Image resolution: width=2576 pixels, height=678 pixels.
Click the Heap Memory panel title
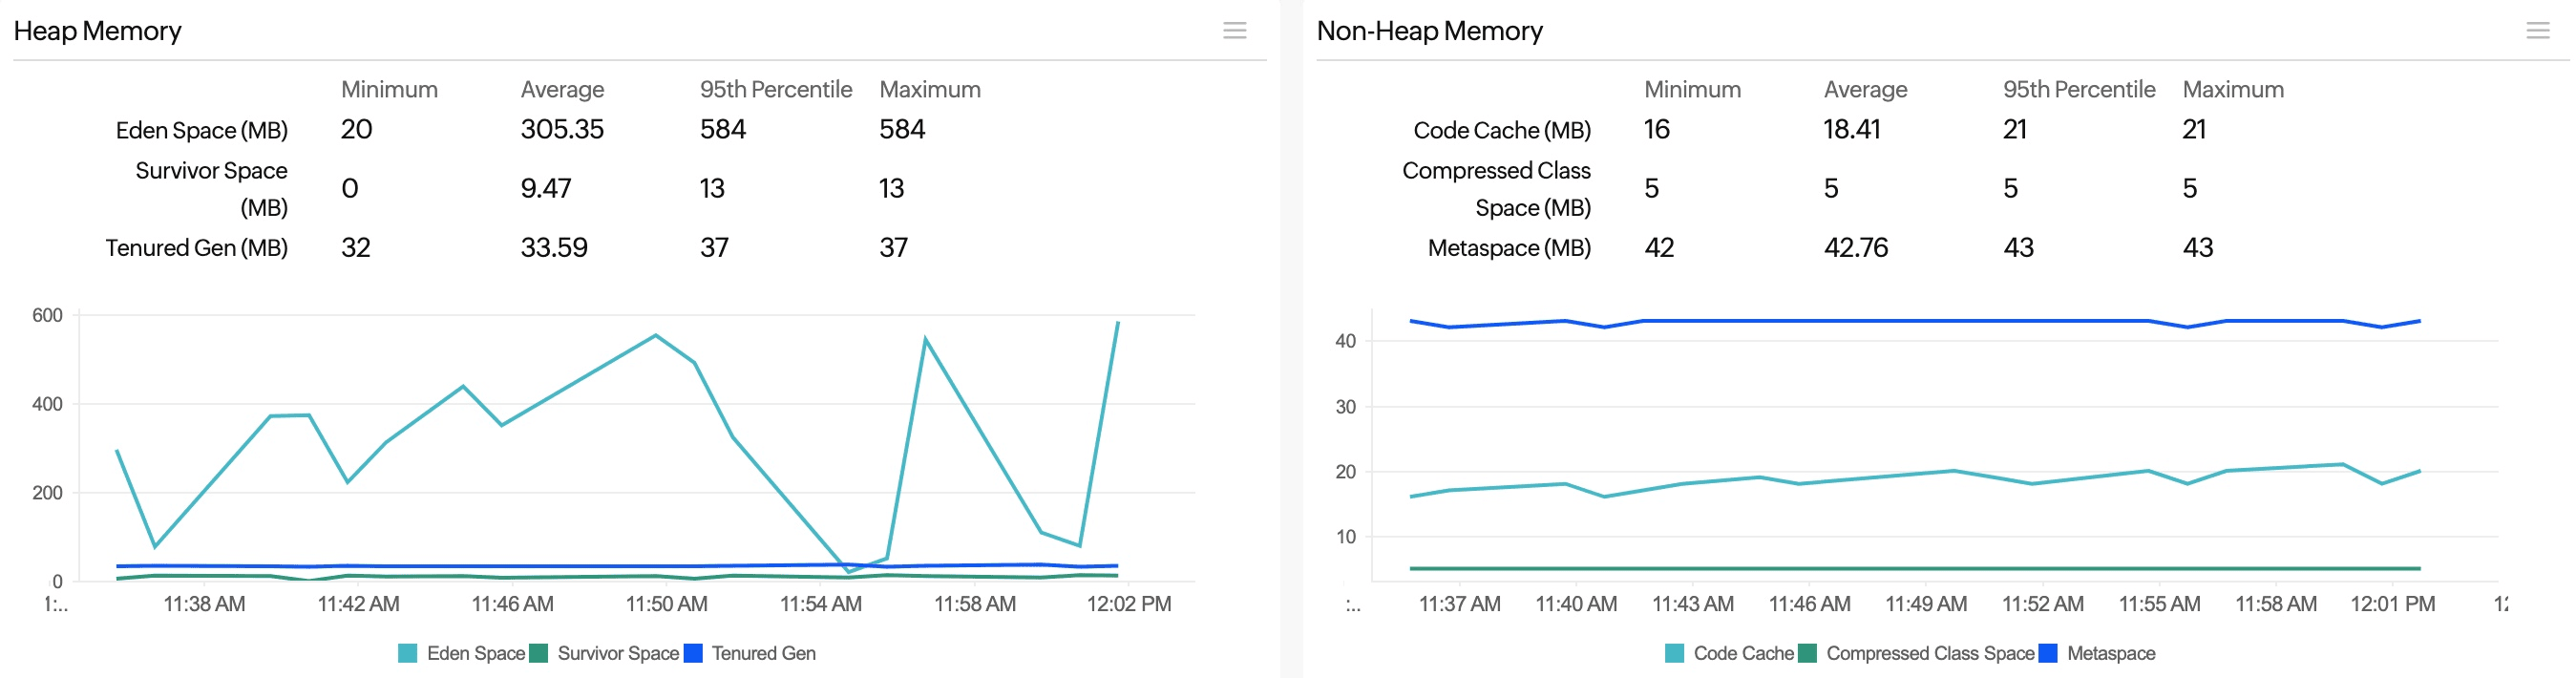pos(97,31)
